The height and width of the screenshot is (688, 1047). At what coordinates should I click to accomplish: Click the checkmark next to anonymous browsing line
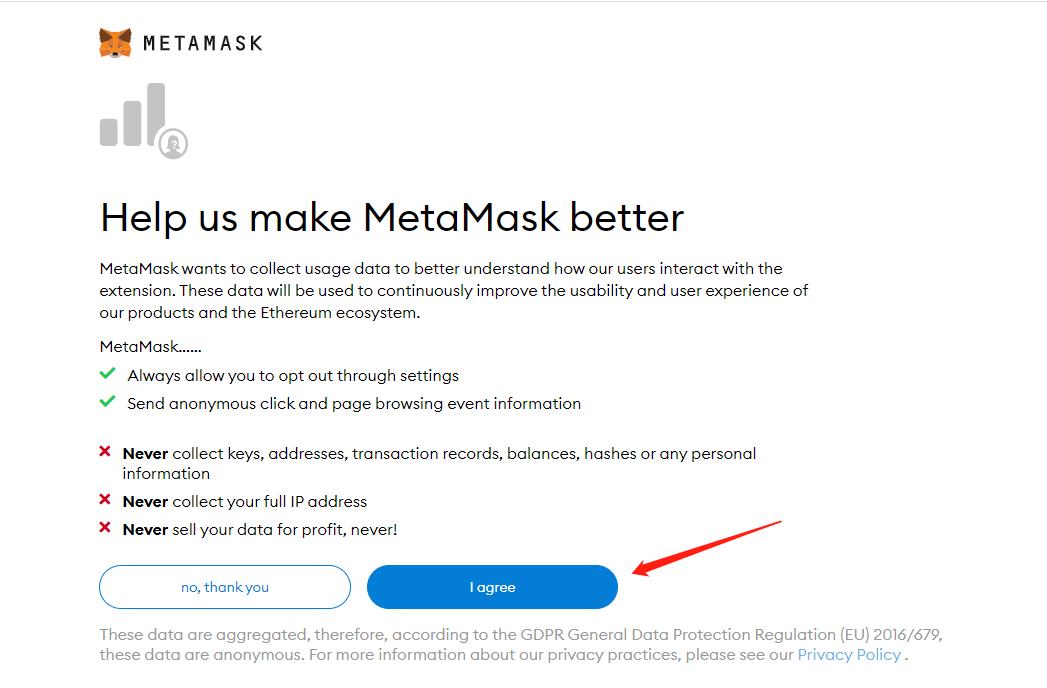tap(107, 403)
